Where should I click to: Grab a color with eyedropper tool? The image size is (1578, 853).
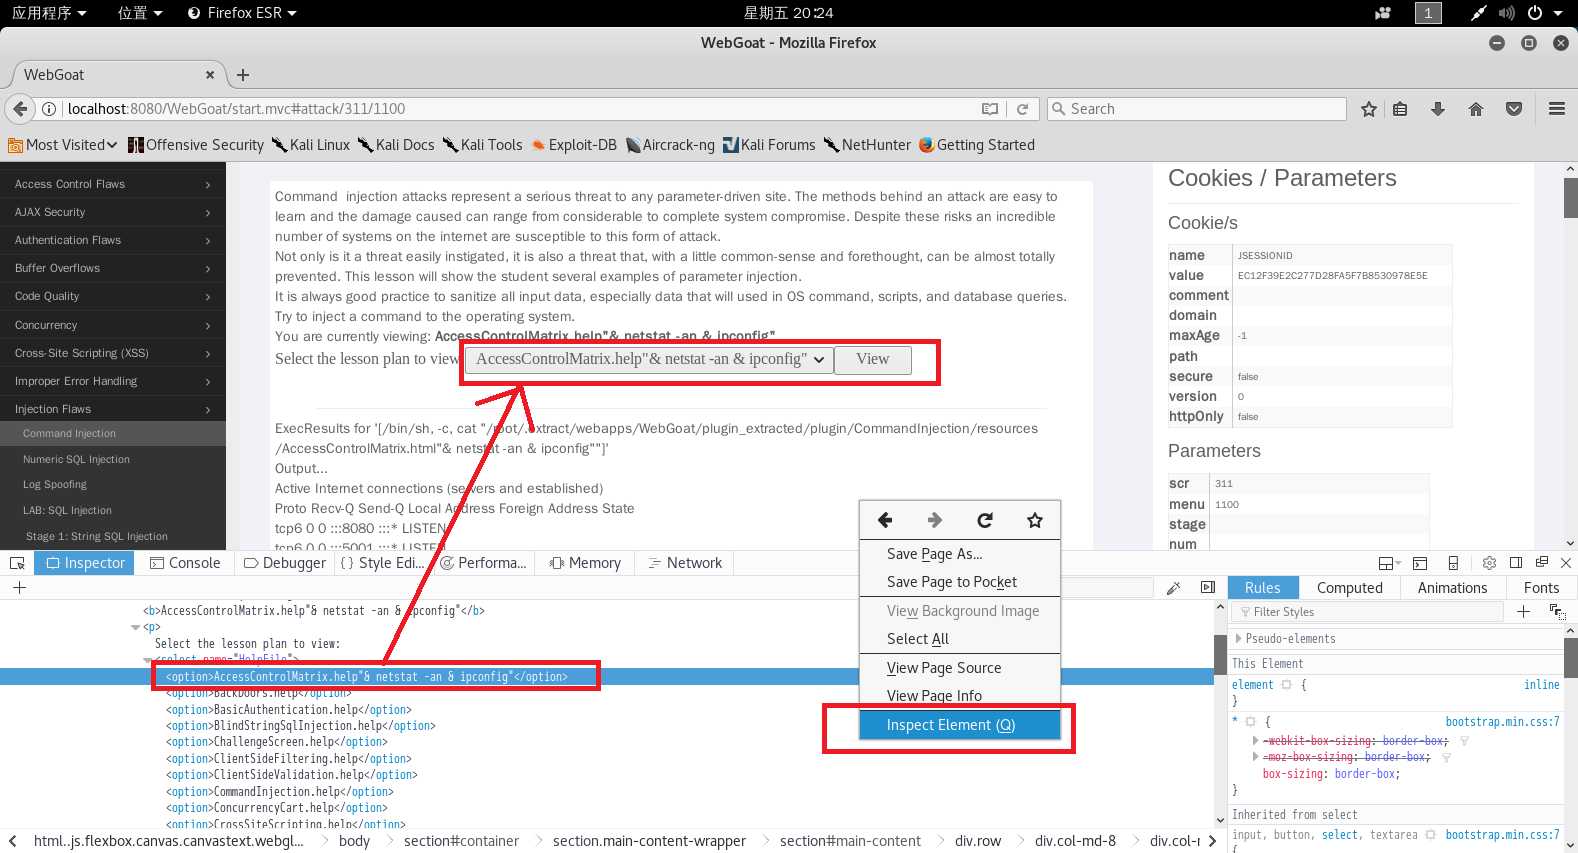[1174, 588]
